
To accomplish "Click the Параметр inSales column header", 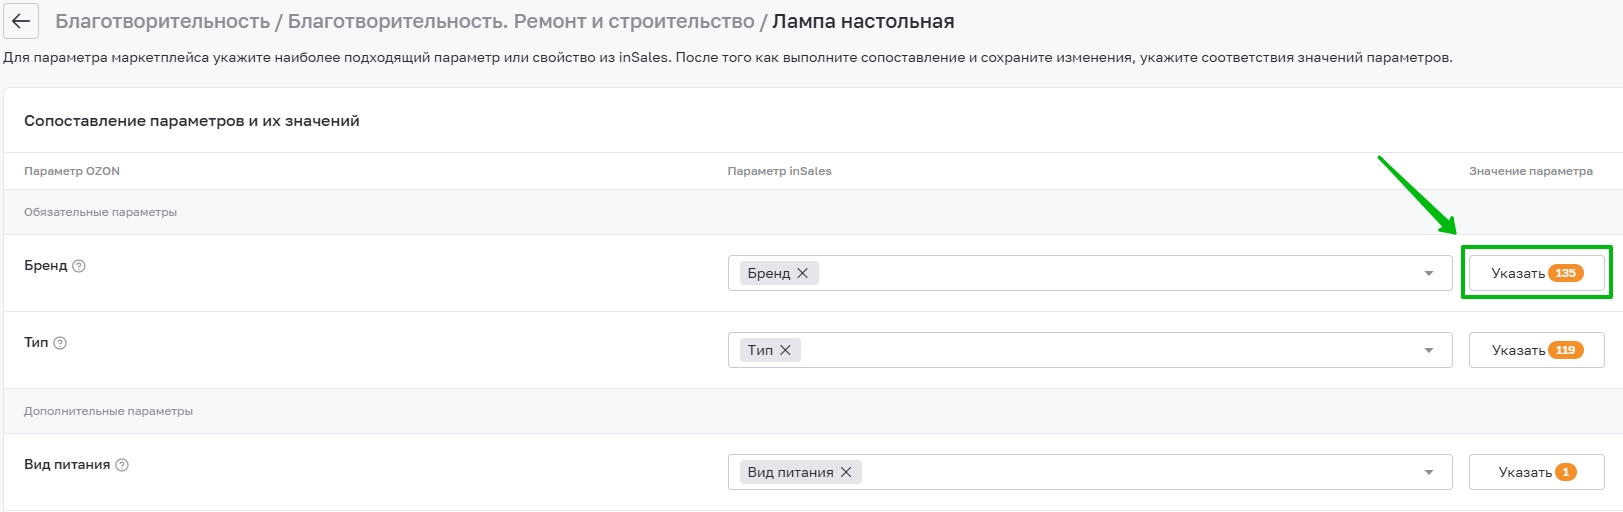I will pos(780,171).
